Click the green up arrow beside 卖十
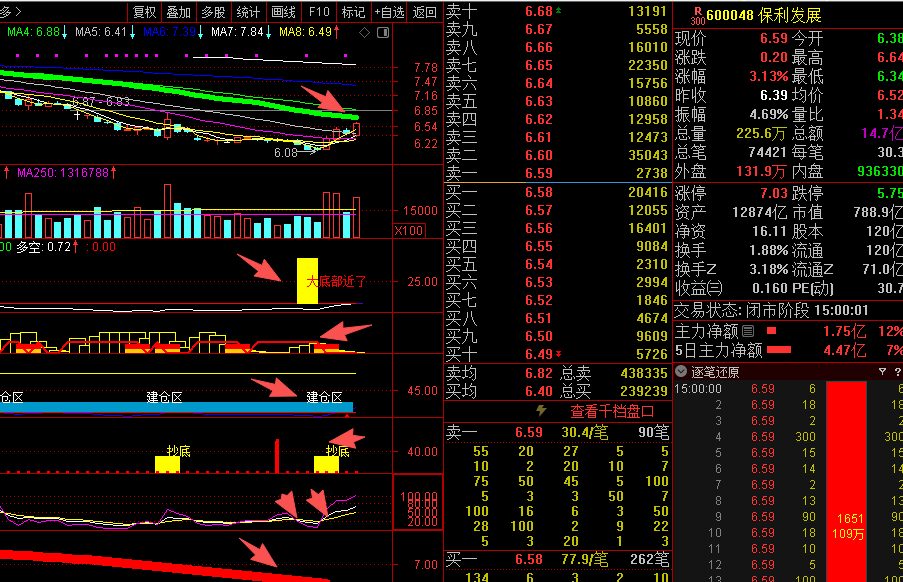This screenshot has height=582, width=903. [559, 11]
